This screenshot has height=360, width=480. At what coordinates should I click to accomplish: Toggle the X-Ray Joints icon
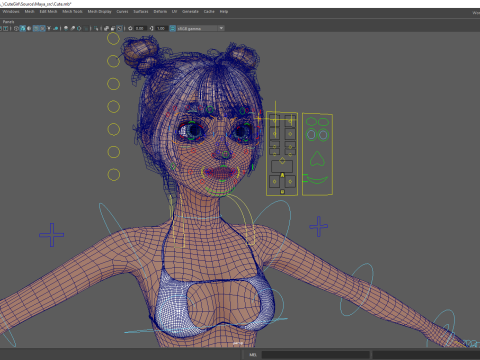pos(120,28)
